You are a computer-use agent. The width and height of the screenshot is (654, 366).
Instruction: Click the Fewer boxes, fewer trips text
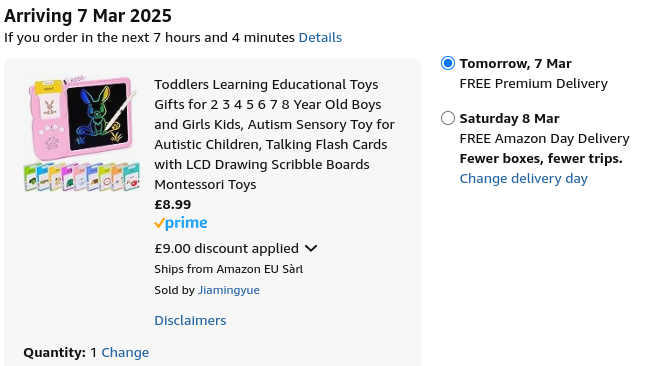point(541,159)
